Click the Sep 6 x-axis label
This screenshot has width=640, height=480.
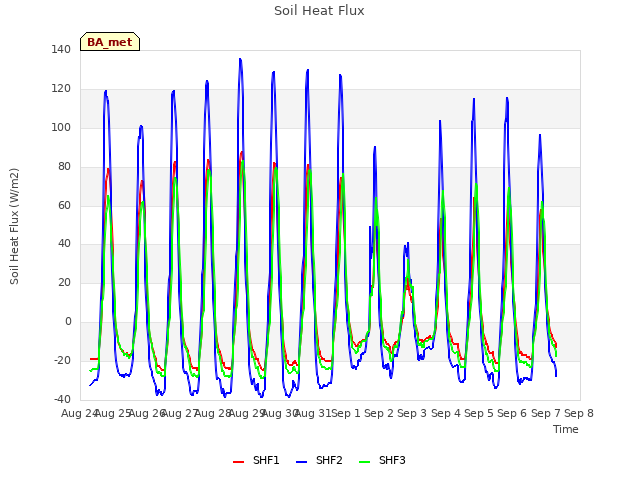512,413
